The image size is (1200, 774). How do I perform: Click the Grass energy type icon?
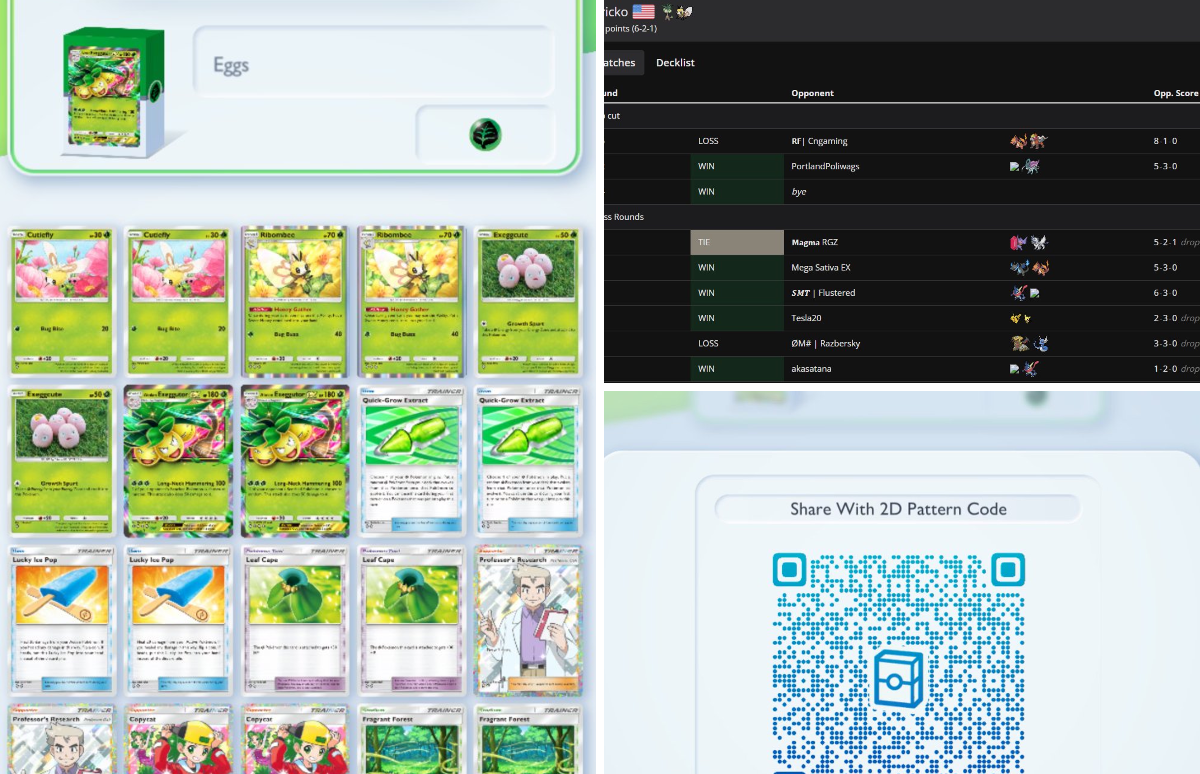pyautogui.click(x=485, y=134)
